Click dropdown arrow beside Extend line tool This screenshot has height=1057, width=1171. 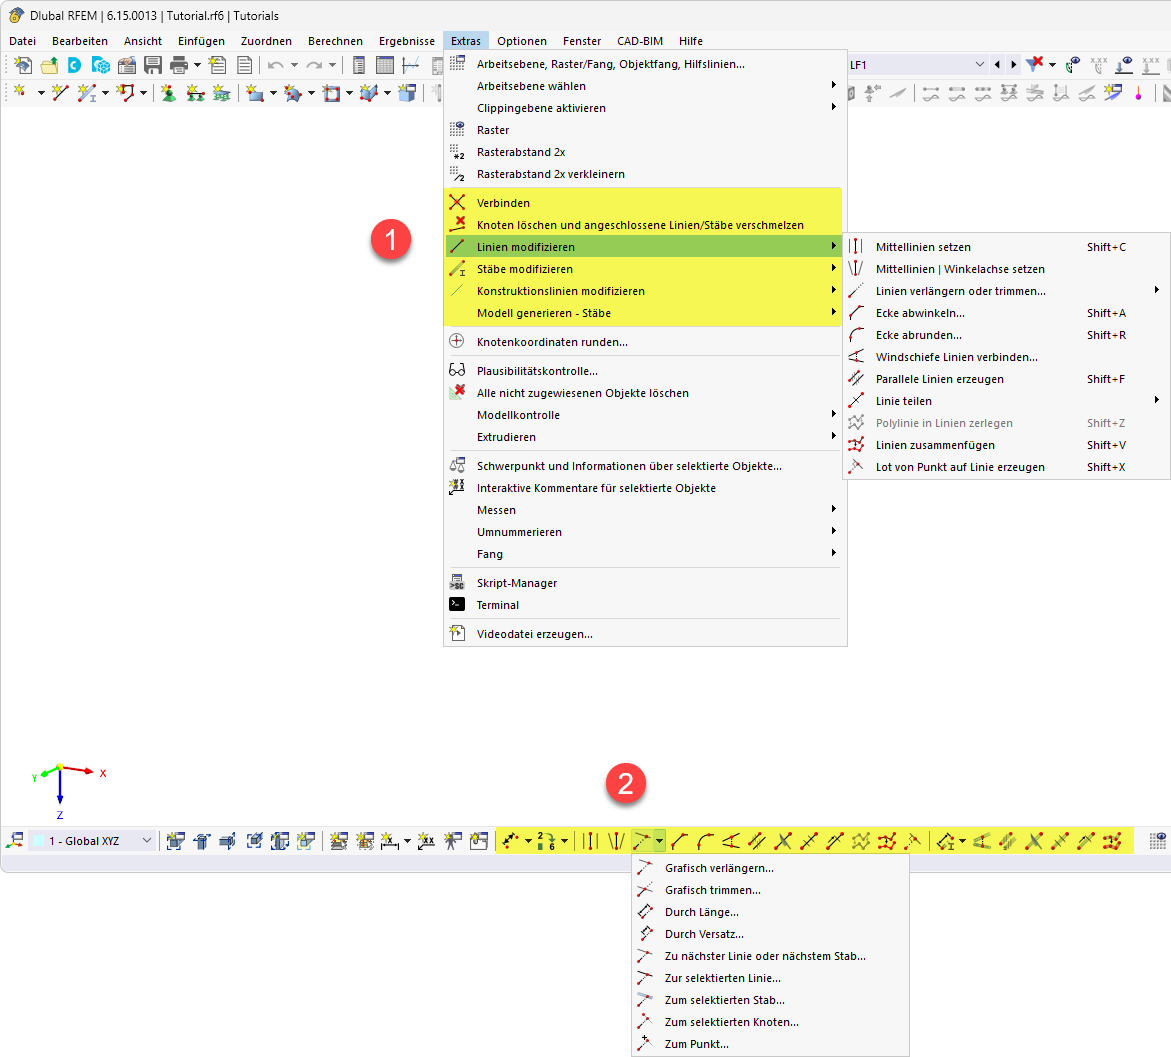pos(659,841)
